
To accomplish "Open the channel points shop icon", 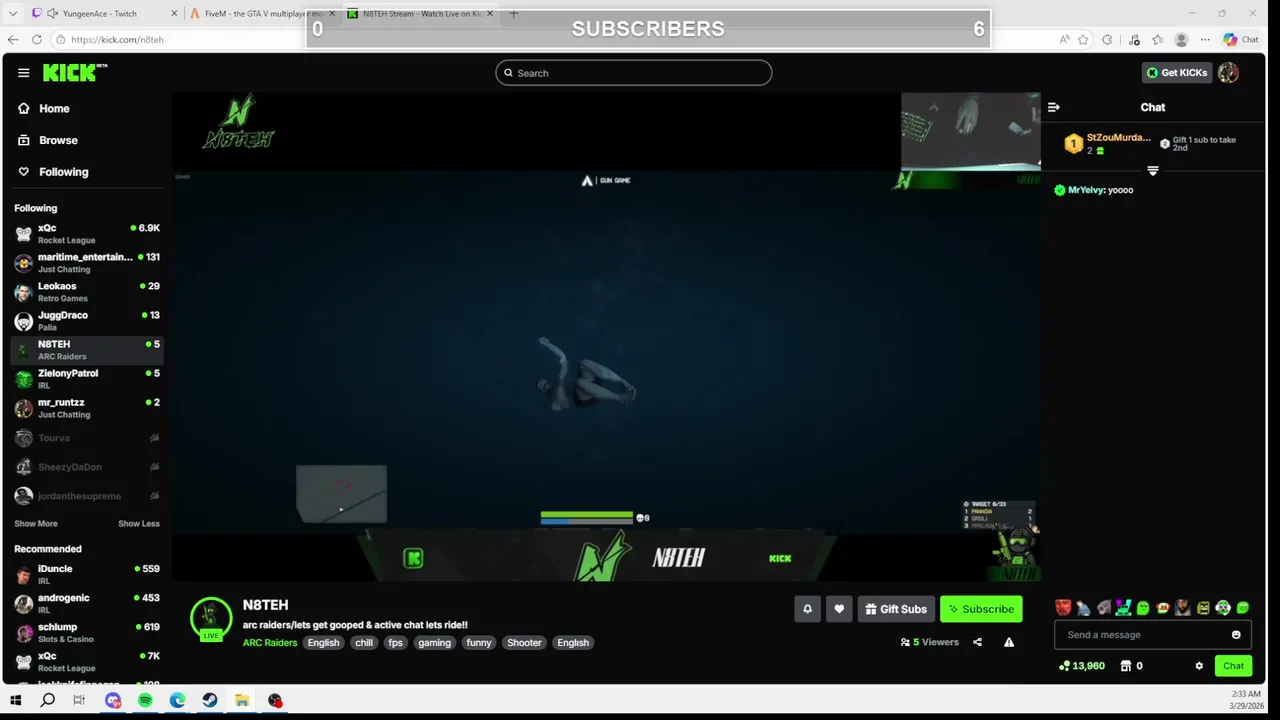I will coord(1125,666).
